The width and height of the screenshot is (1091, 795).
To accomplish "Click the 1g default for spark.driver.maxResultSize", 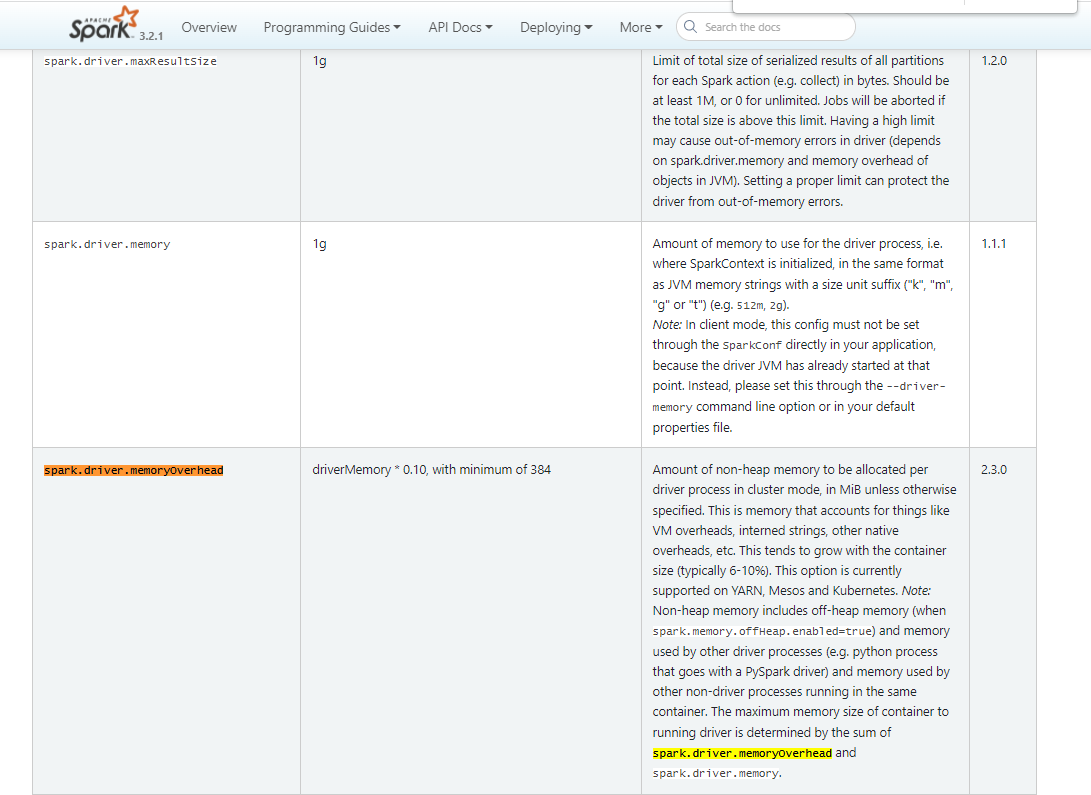I will pos(319,61).
